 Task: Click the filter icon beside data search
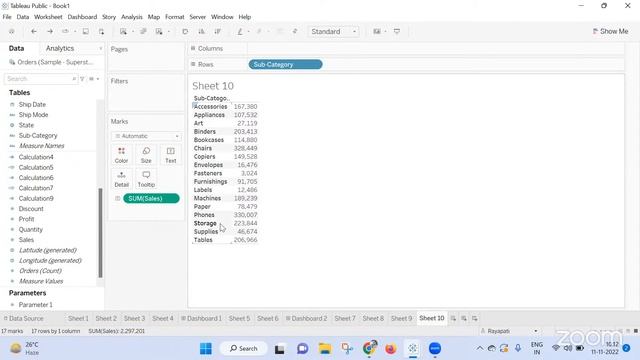tap(82, 79)
